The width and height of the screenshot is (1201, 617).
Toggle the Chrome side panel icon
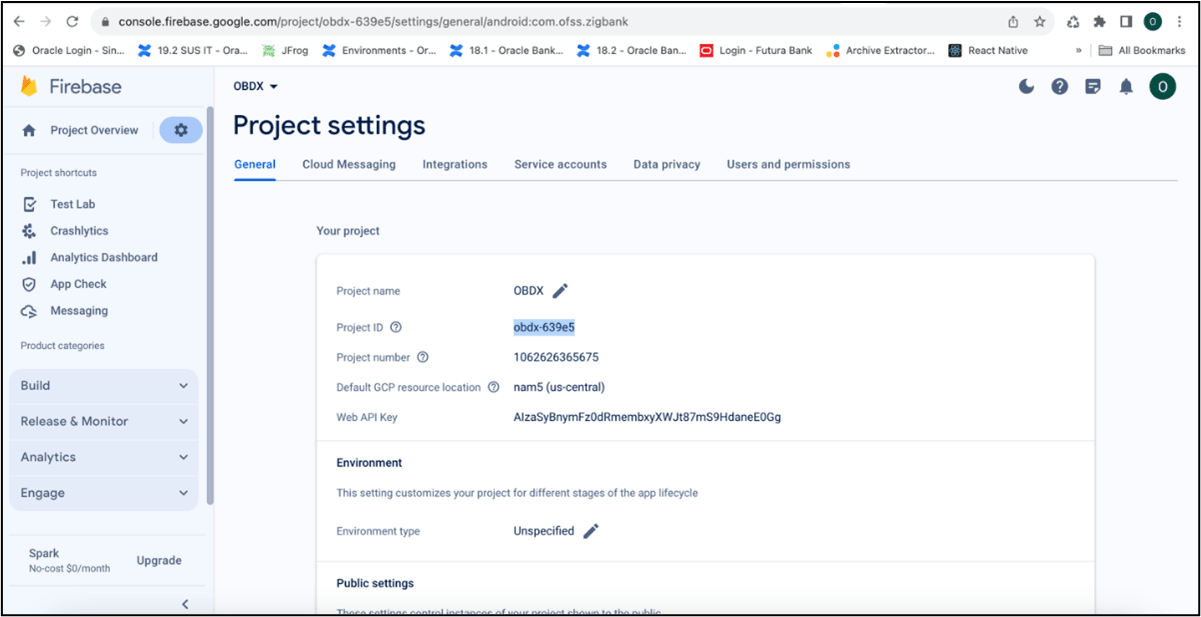click(1125, 21)
